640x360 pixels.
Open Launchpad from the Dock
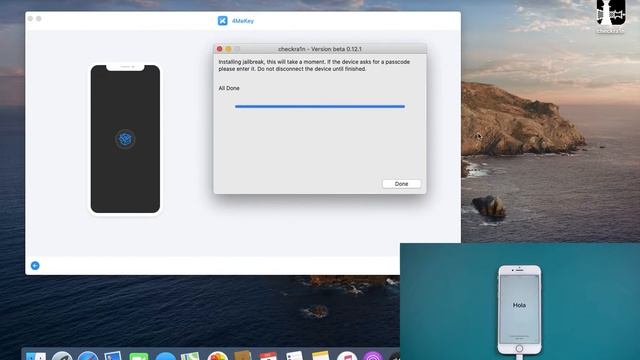click(62, 356)
